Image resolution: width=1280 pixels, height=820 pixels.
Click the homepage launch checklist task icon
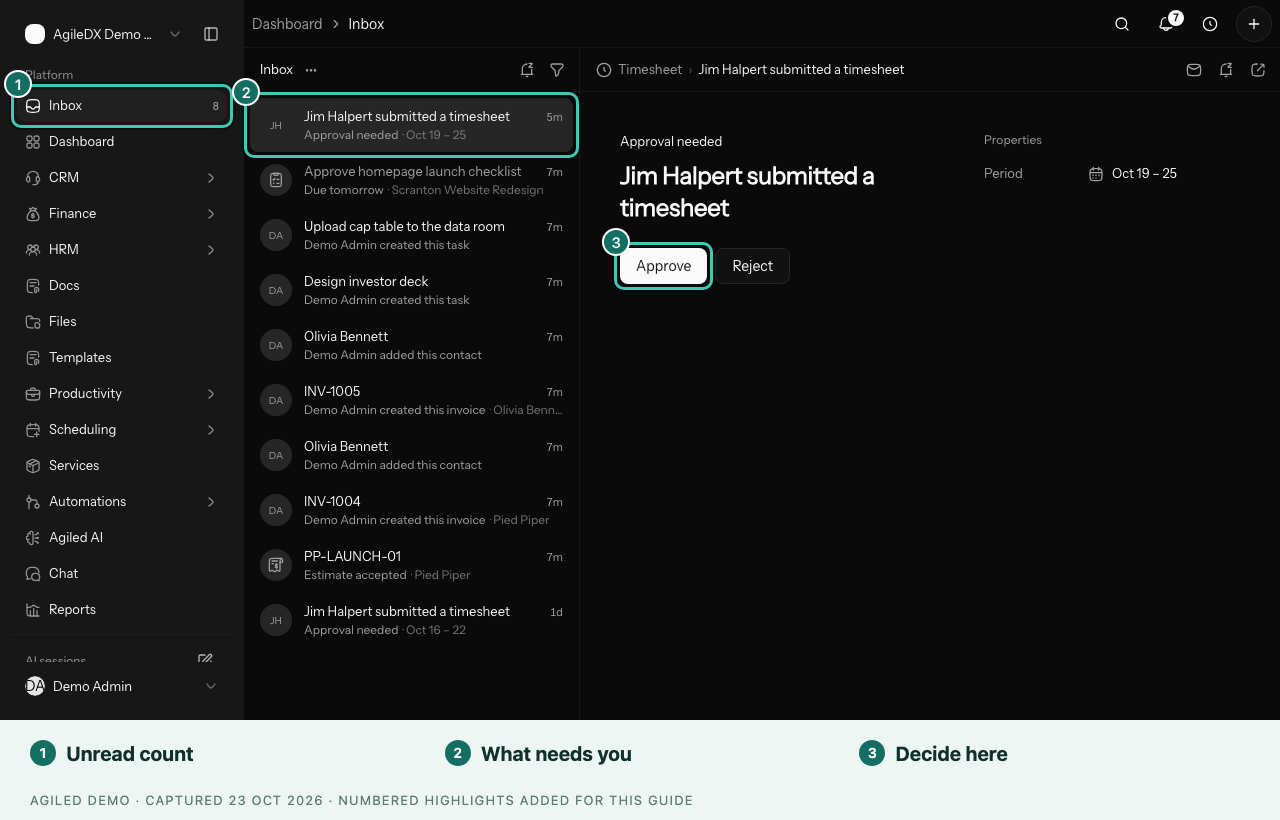276,180
